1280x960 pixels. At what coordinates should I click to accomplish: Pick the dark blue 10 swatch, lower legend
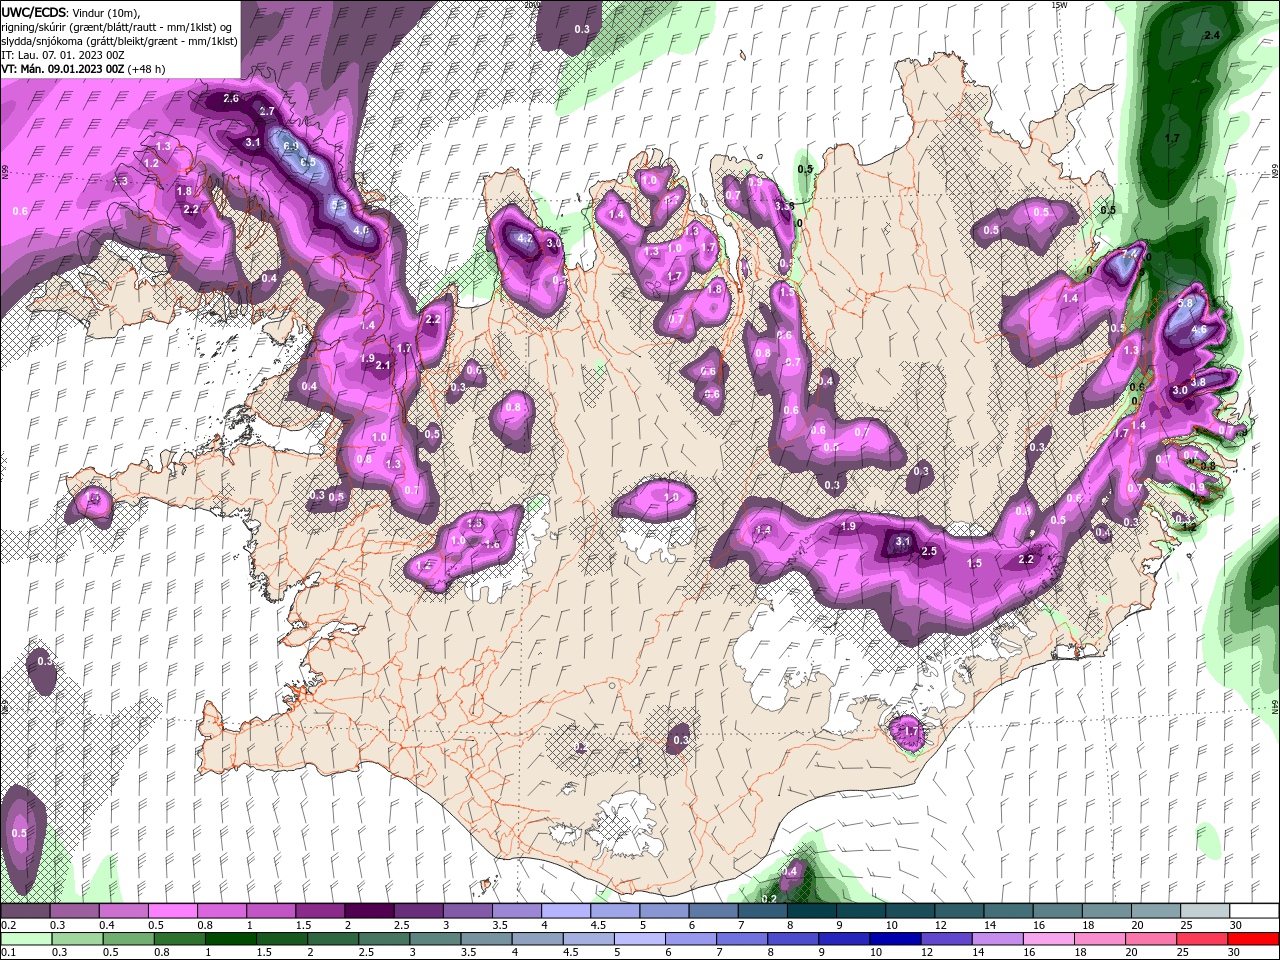(894, 939)
